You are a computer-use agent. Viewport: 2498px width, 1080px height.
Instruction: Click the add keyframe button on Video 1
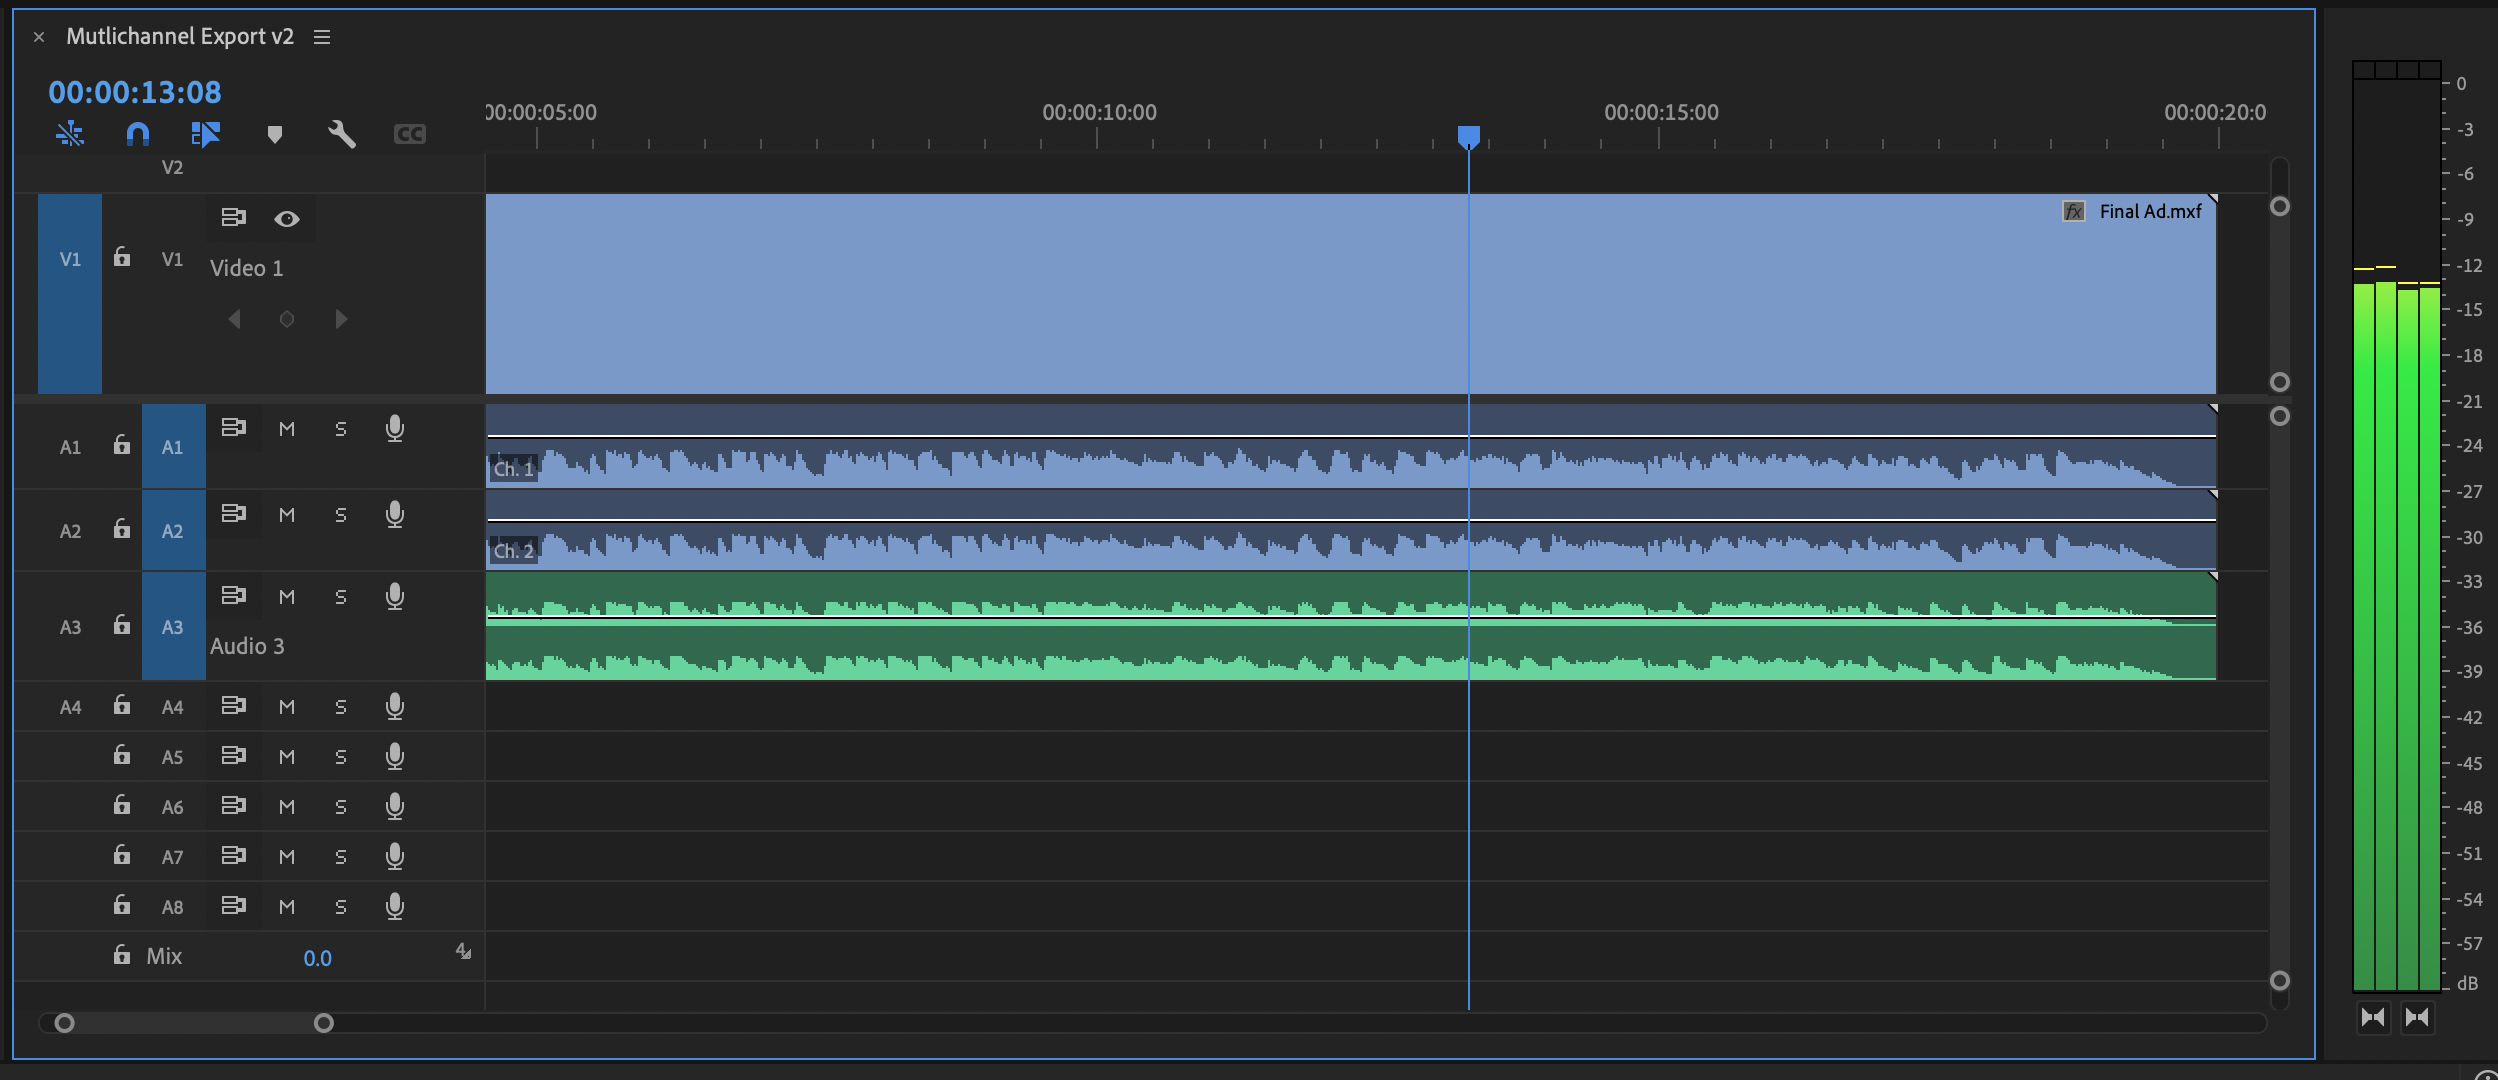point(287,318)
